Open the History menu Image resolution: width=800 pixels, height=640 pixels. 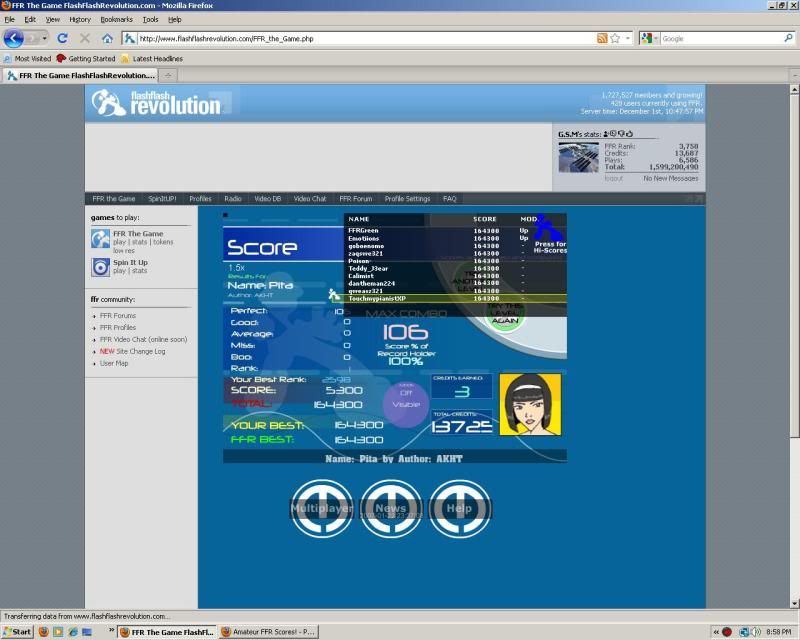point(80,19)
